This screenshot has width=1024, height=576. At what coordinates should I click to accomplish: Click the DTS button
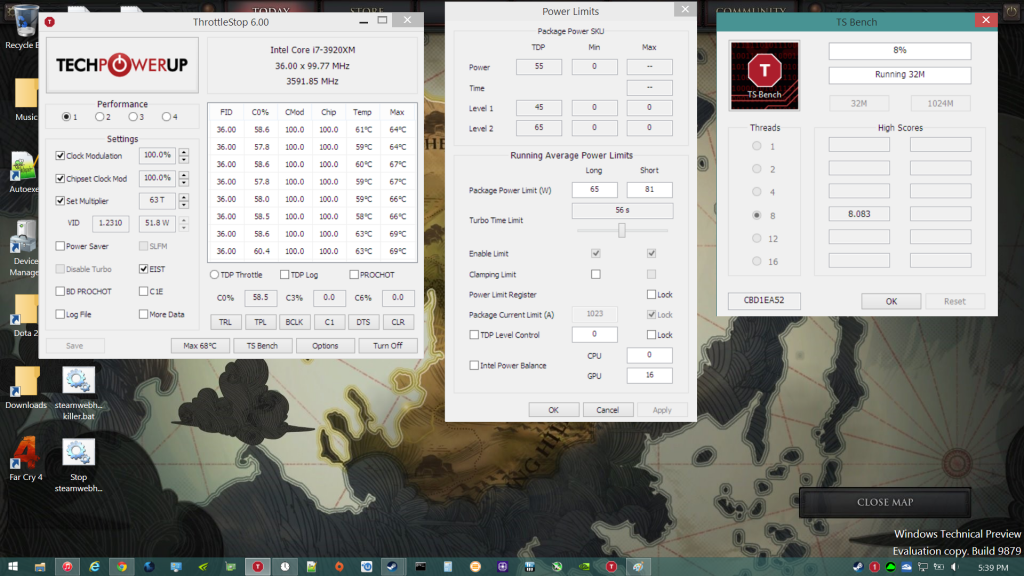click(x=363, y=322)
